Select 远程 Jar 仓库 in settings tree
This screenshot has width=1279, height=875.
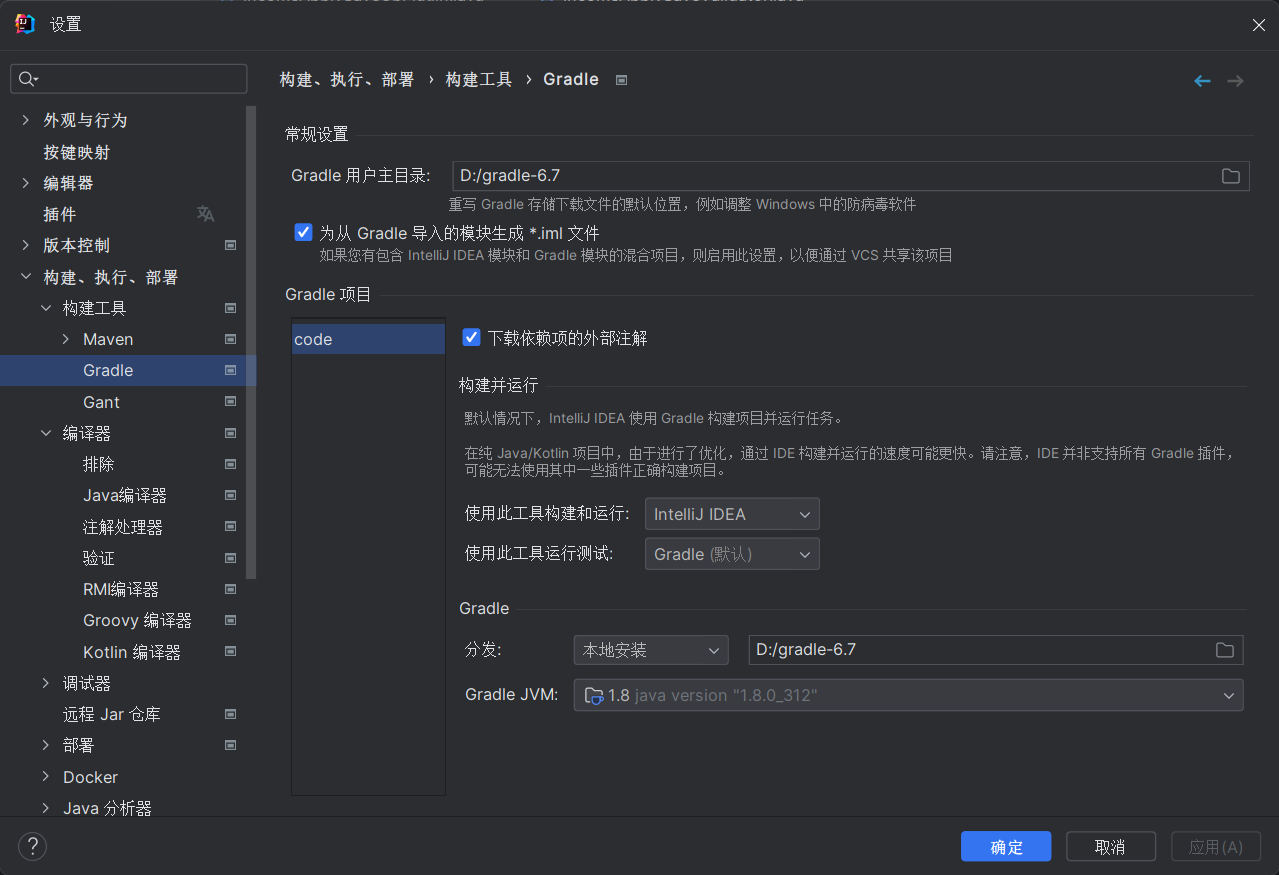click(x=112, y=714)
